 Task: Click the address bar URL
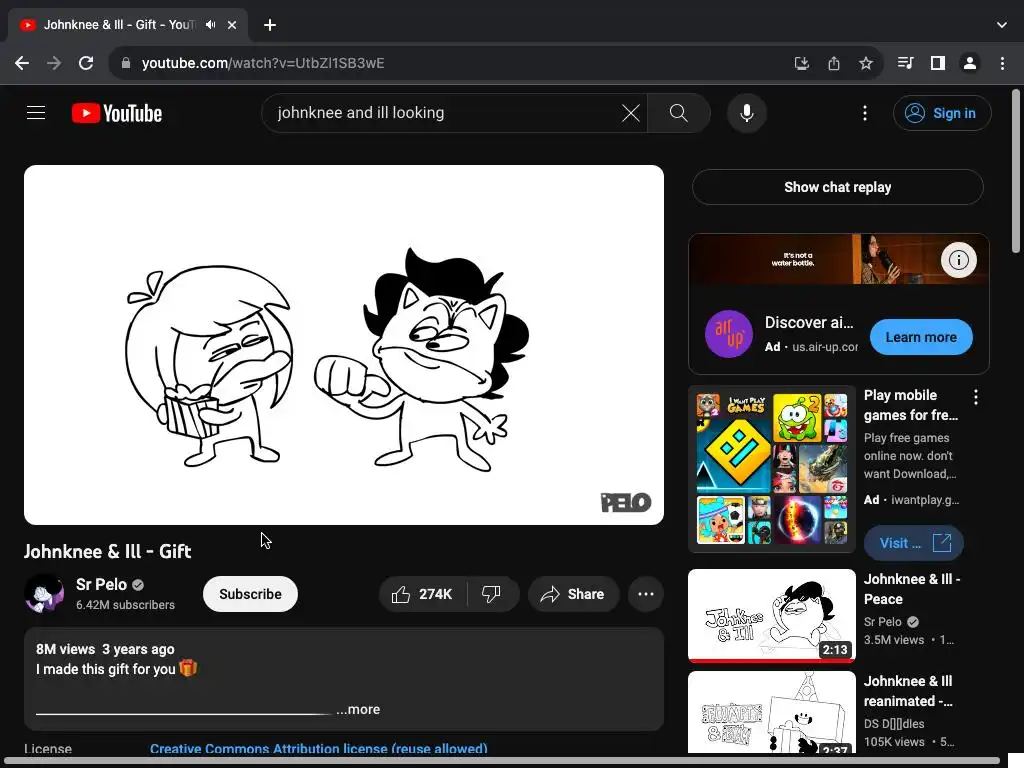coord(263,63)
